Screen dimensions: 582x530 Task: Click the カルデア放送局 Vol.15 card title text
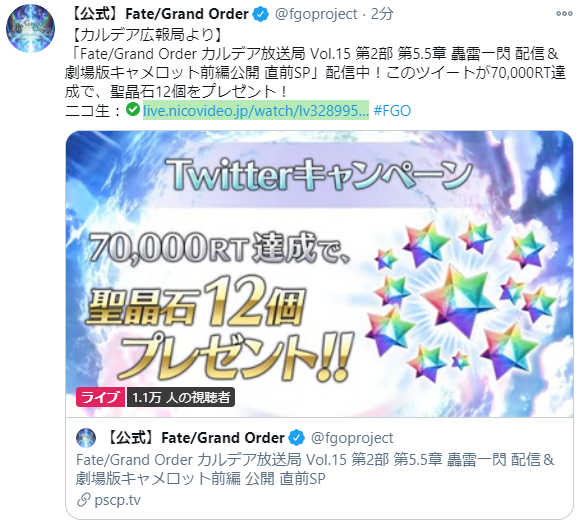315,469
